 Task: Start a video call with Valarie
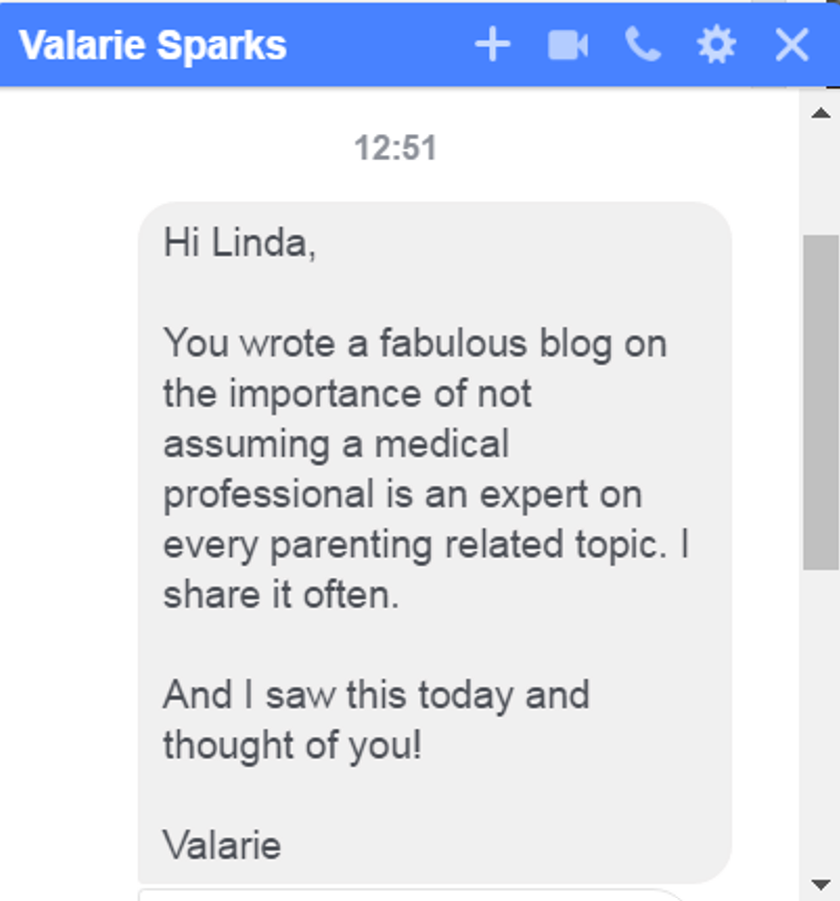tap(567, 45)
